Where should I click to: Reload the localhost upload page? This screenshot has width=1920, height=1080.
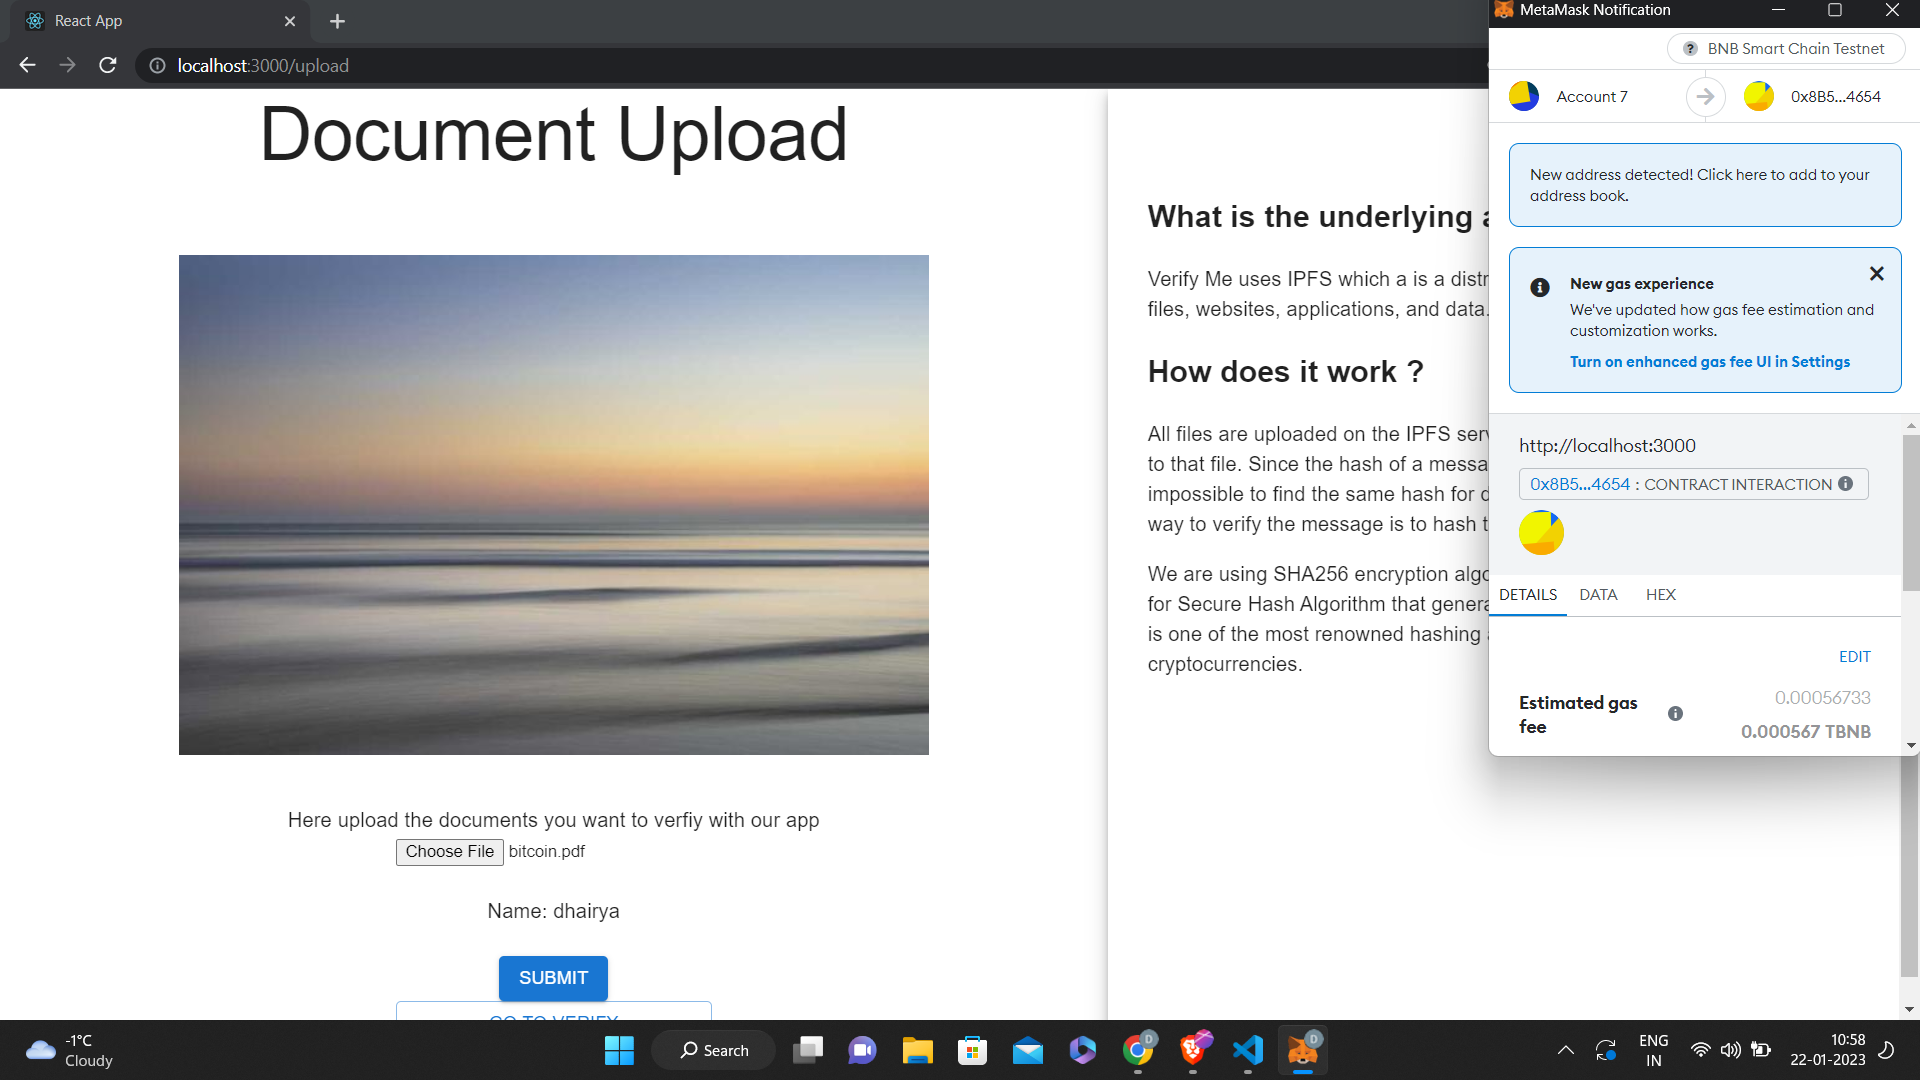(108, 66)
